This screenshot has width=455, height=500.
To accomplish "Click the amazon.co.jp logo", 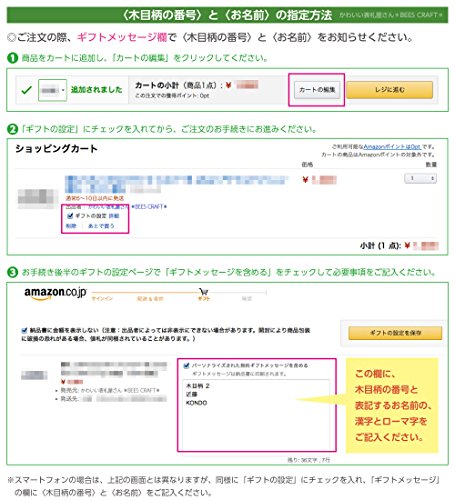I will 55,293.
